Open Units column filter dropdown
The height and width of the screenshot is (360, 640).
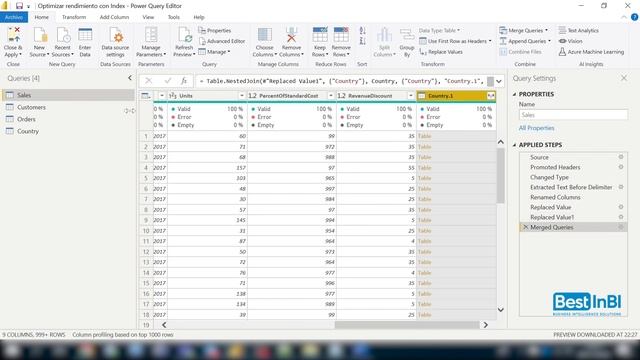(242, 96)
